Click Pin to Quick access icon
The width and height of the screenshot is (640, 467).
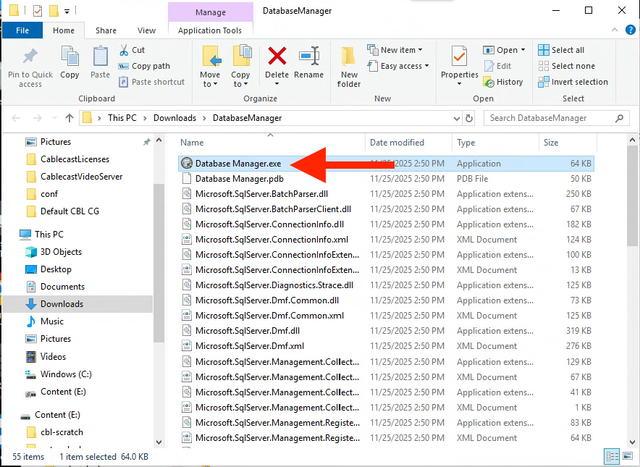[x=30, y=57]
